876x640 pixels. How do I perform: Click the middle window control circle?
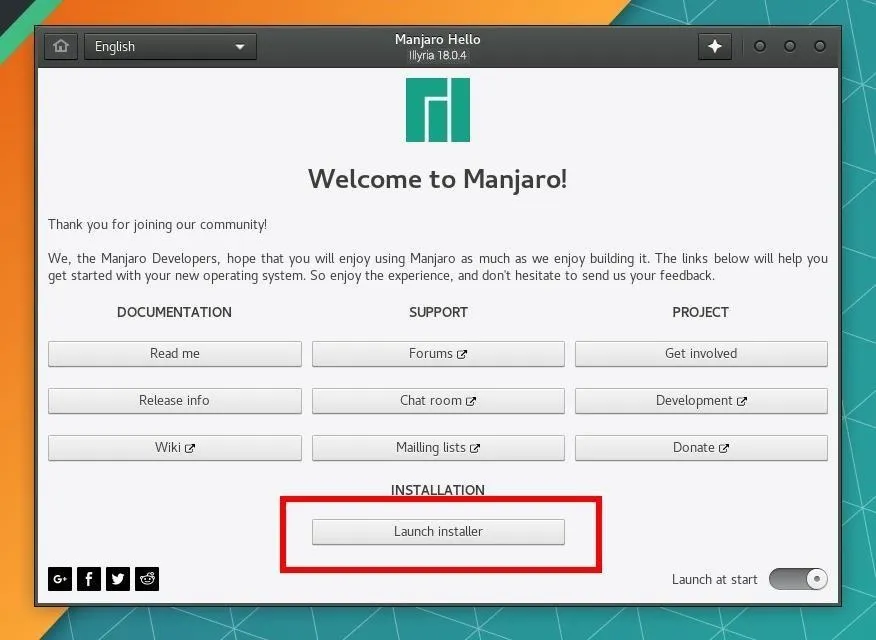(790, 46)
